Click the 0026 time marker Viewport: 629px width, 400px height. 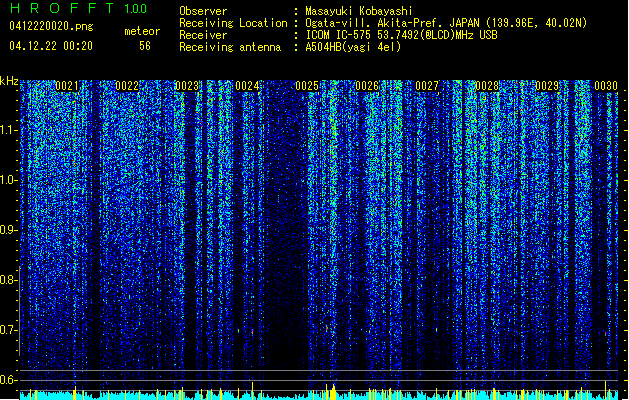[367, 86]
